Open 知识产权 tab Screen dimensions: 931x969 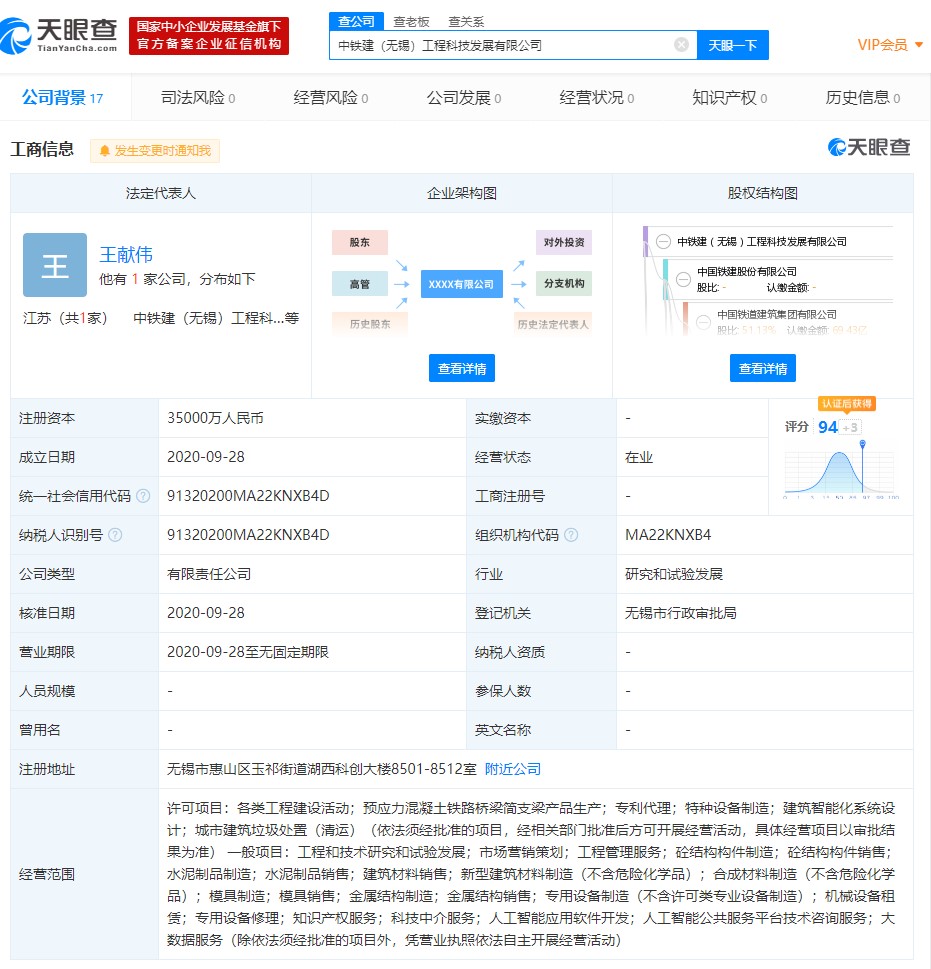coord(730,98)
